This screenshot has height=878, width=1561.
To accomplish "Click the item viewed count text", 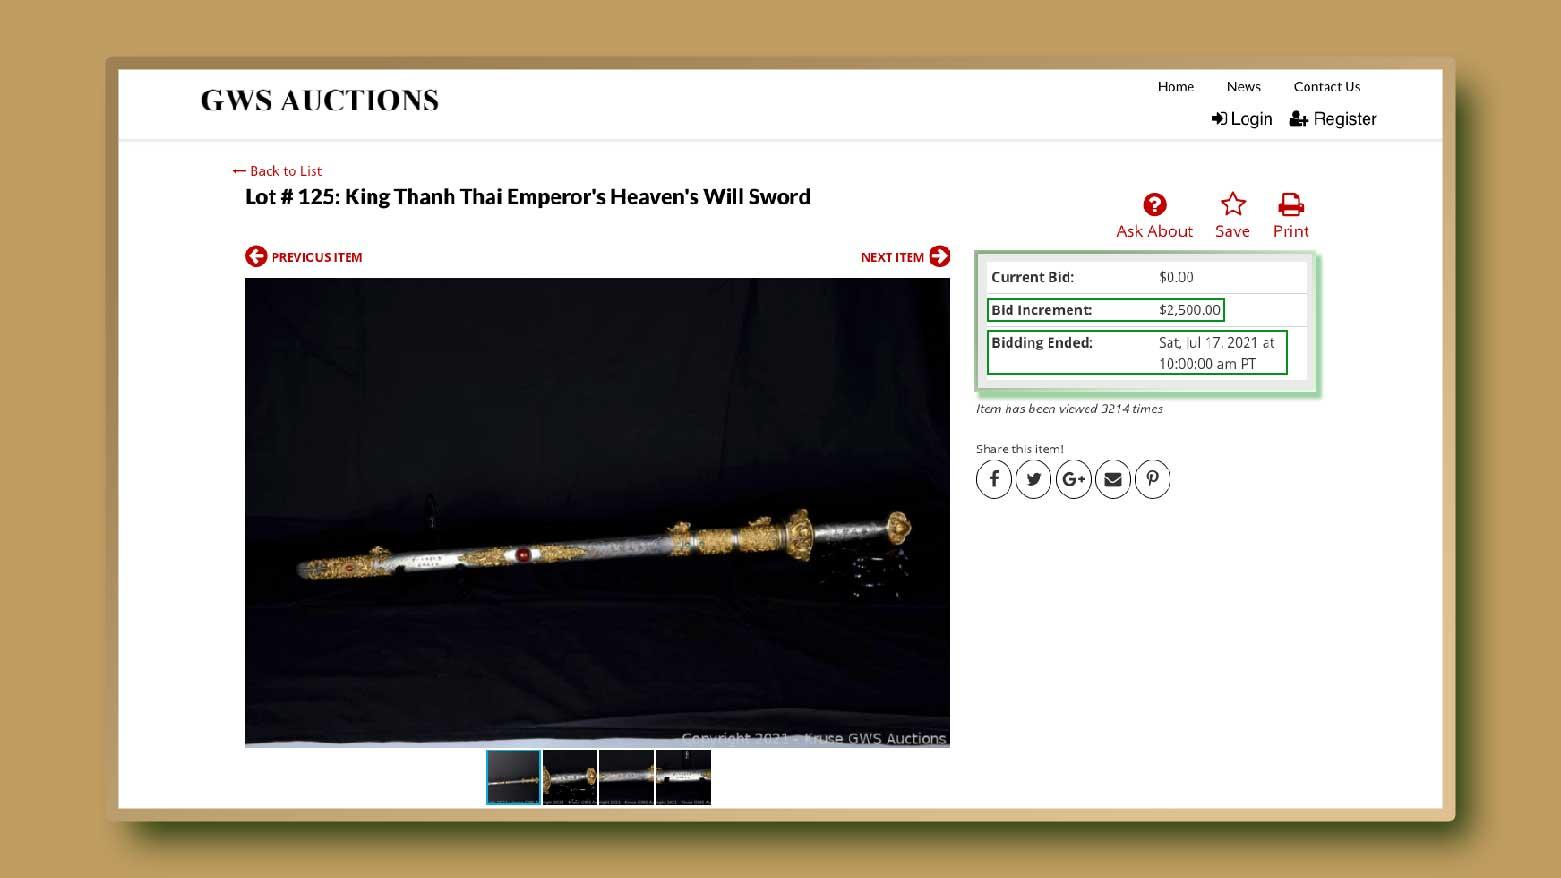I will pyautogui.click(x=1069, y=409).
